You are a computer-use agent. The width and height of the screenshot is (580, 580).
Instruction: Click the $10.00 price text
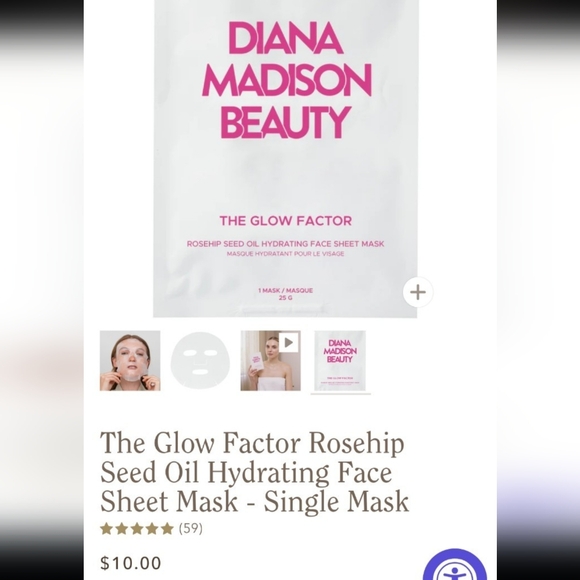(131, 563)
